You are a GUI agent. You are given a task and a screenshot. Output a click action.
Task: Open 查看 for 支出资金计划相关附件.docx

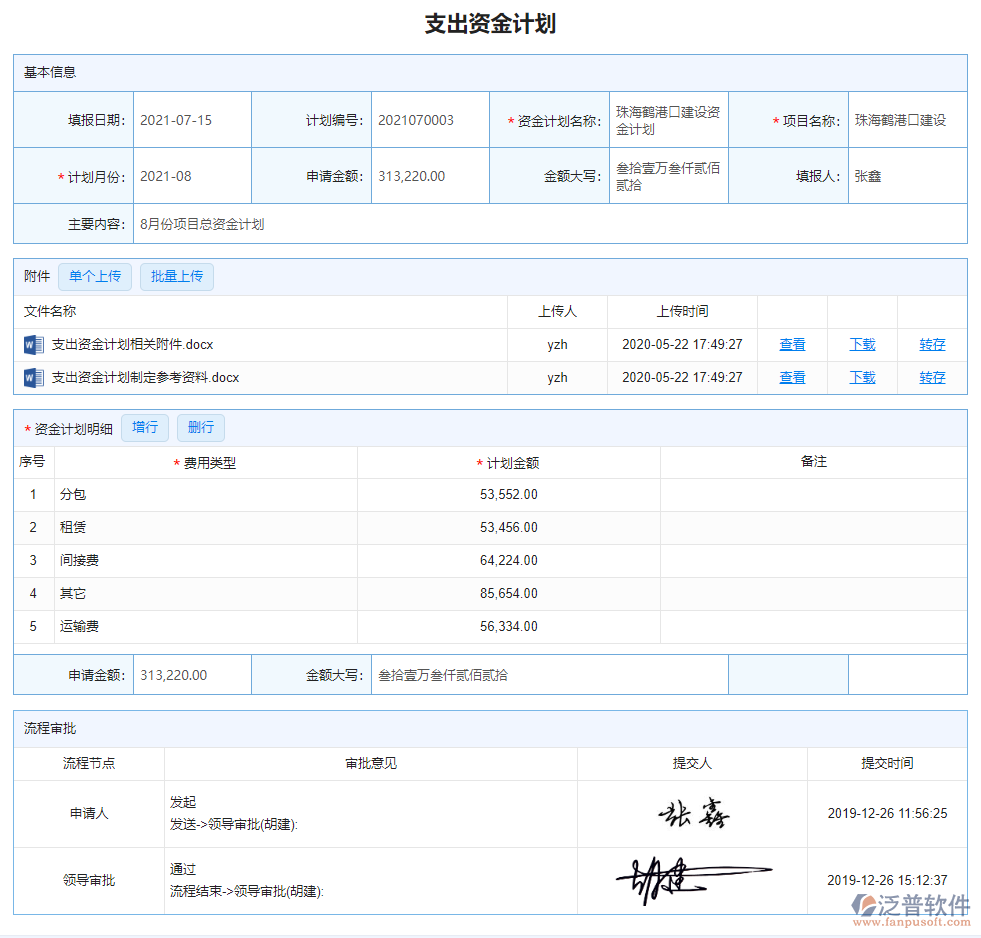791,344
